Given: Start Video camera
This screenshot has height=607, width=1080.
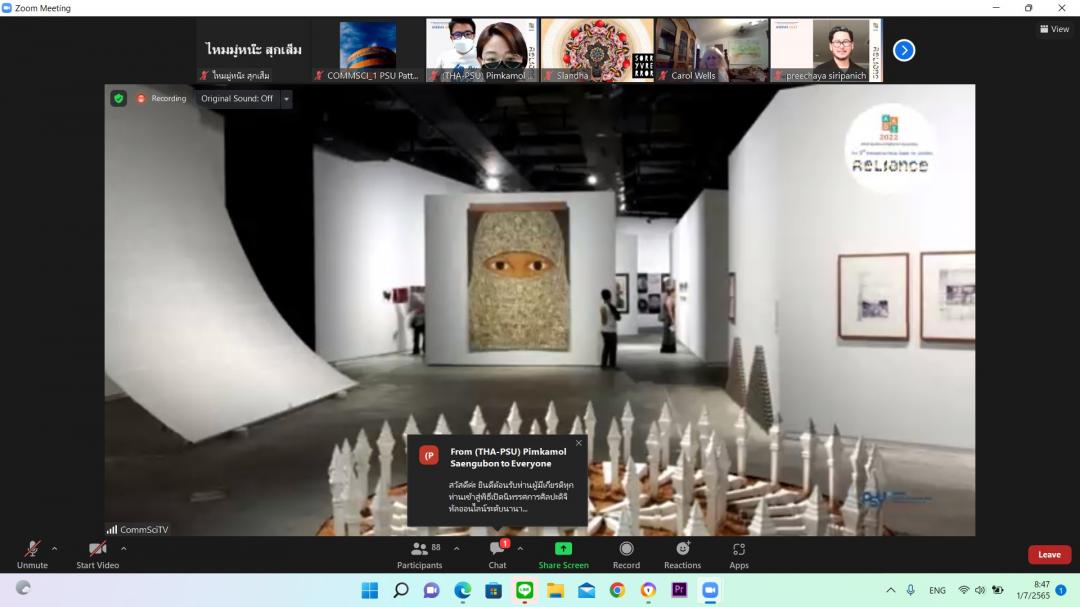Looking at the screenshot, I should coord(97,554).
